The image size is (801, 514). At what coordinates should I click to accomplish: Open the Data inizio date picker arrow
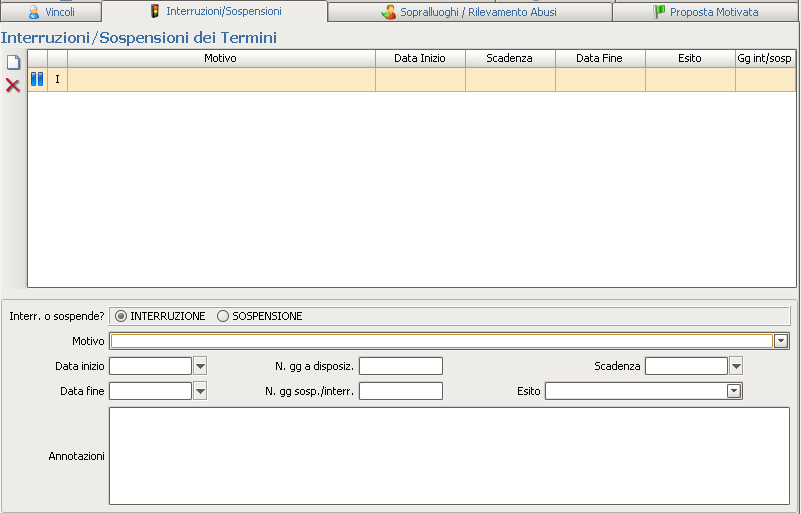pyautogui.click(x=200, y=366)
